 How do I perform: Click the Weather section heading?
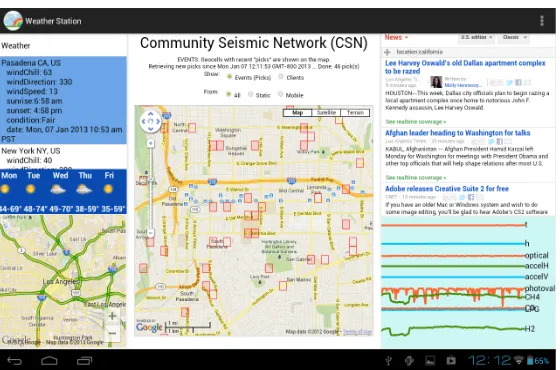click(x=16, y=46)
